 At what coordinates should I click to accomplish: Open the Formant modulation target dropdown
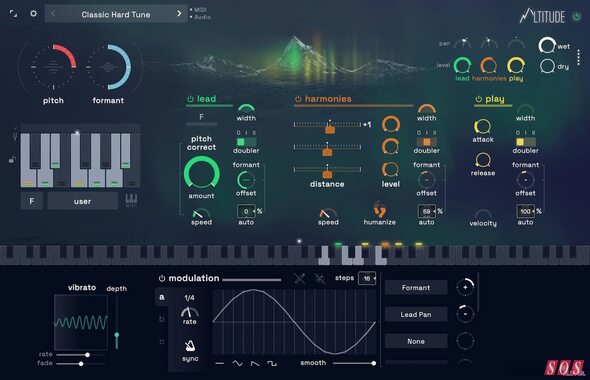tap(416, 287)
